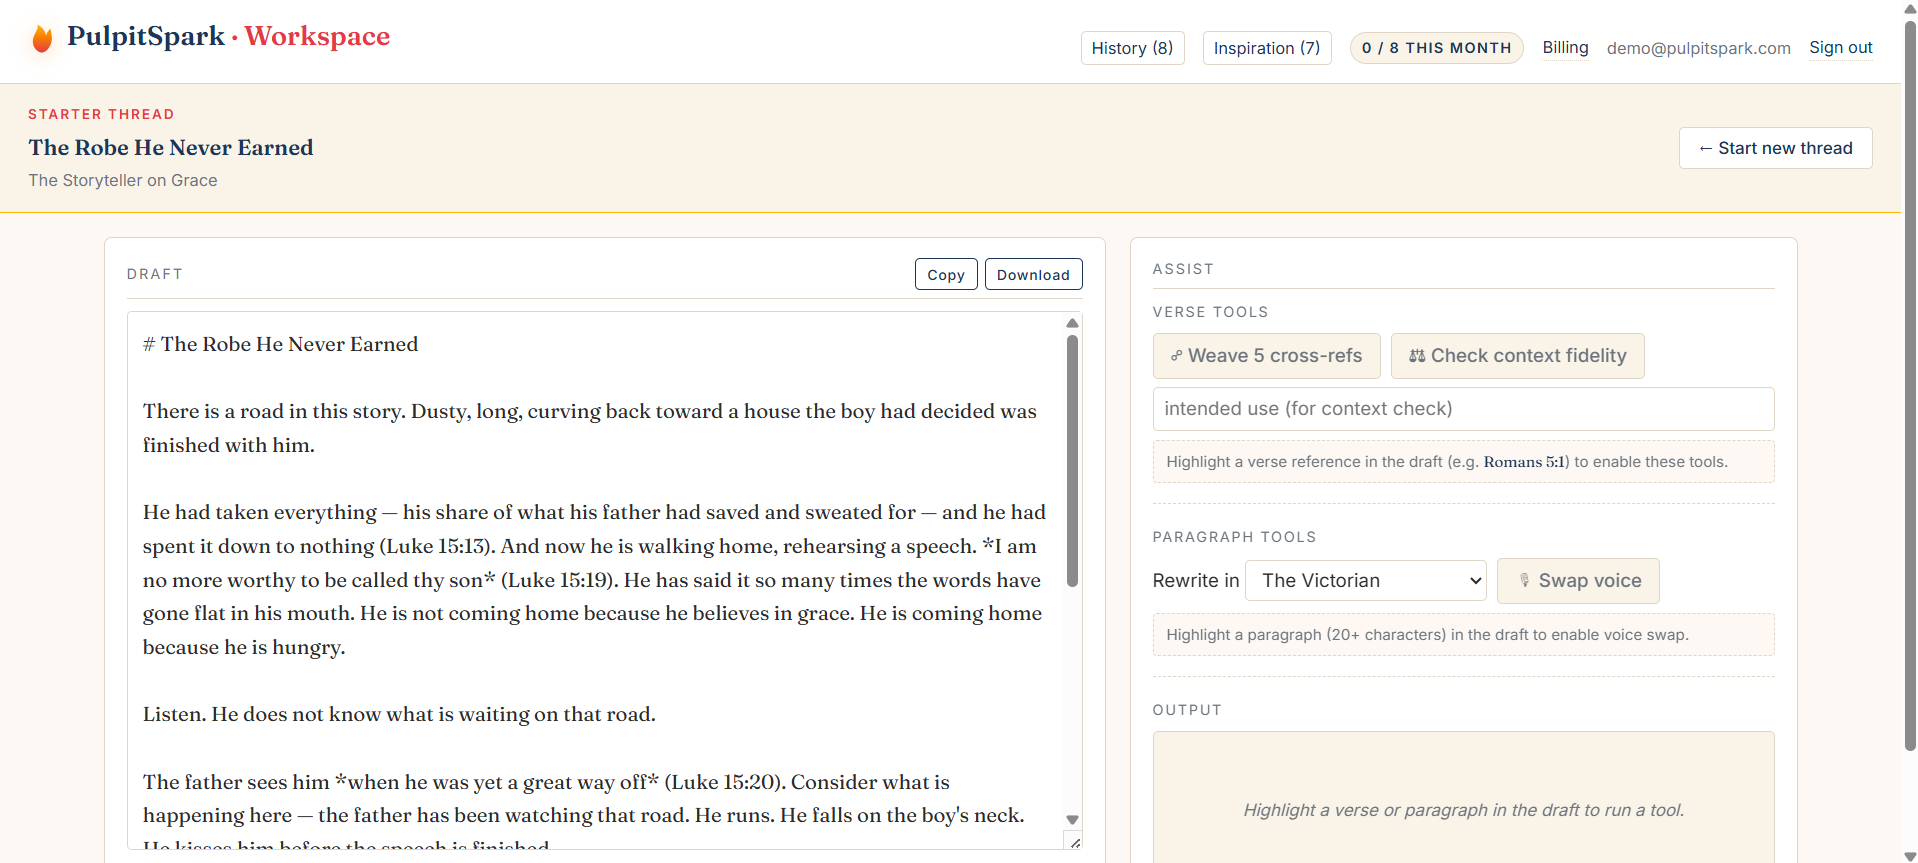The height and width of the screenshot is (863, 1918).
Task: Click the line Listen. He does not know
Action: click(399, 715)
